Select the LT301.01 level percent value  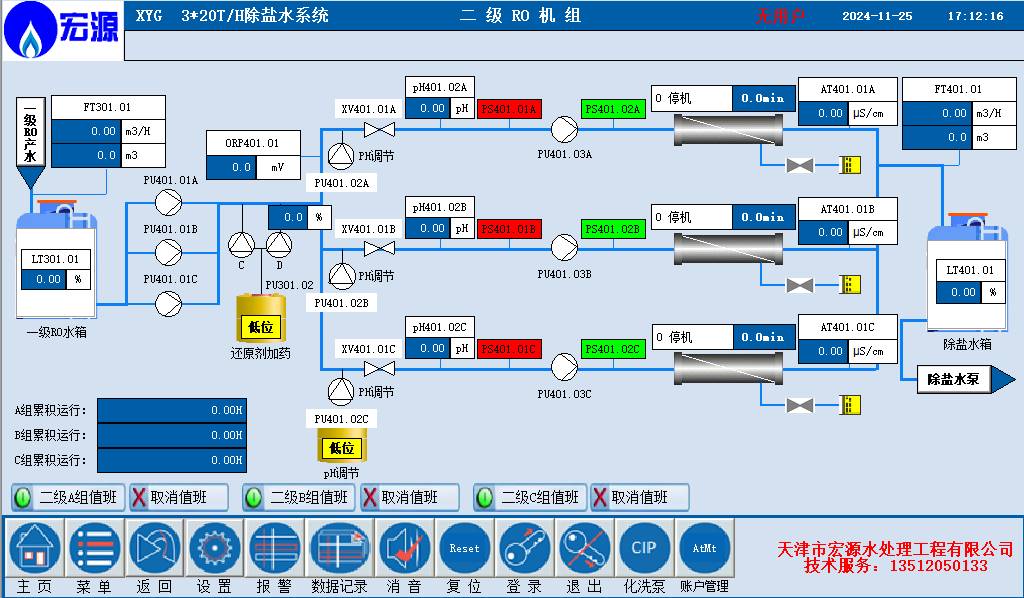(43, 279)
